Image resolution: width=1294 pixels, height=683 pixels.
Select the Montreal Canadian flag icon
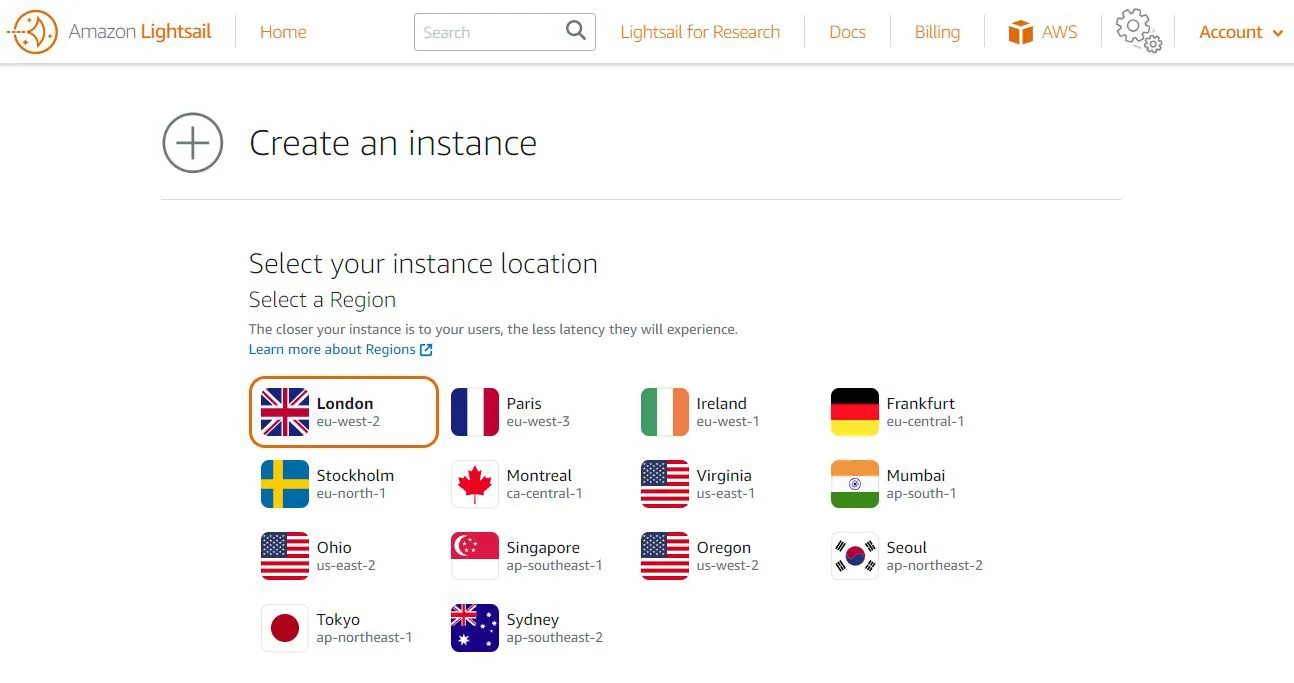475,484
